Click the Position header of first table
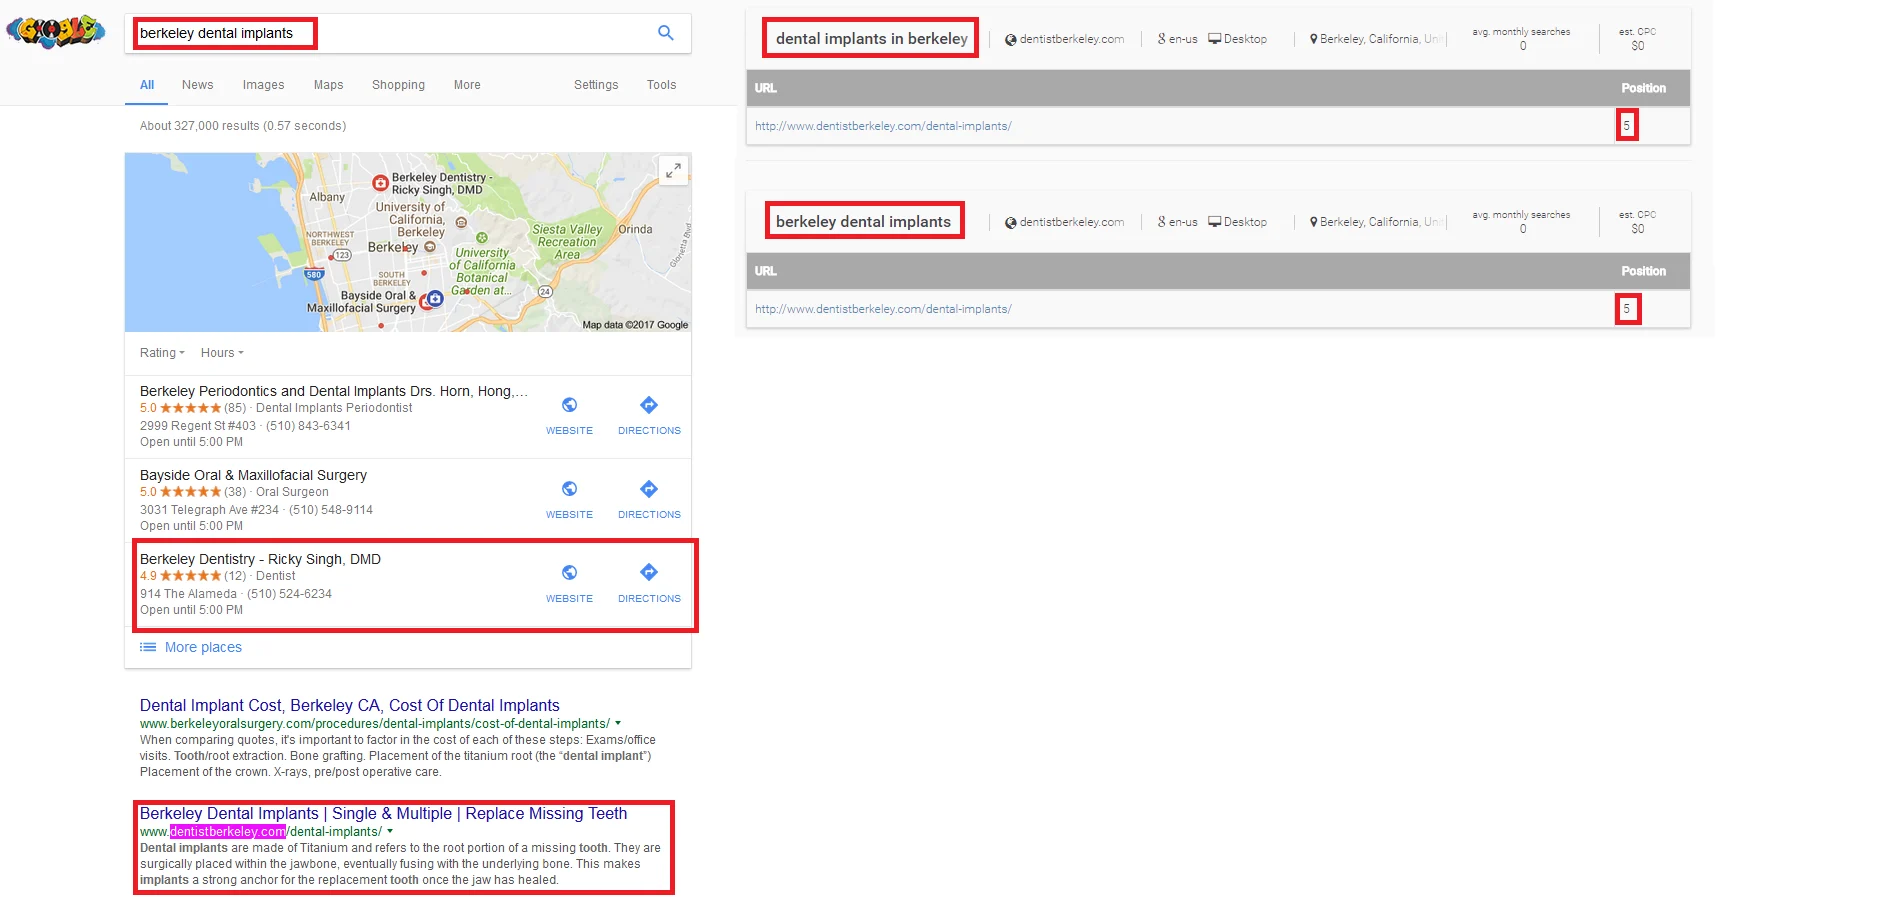 click(x=1643, y=88)
